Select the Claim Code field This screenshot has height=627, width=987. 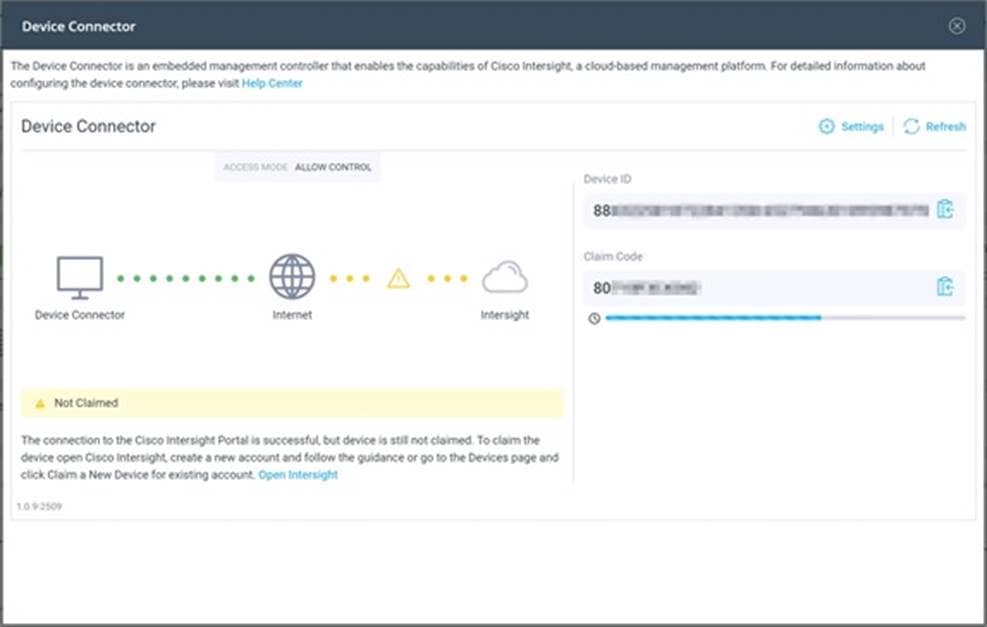tap(774, 288)
